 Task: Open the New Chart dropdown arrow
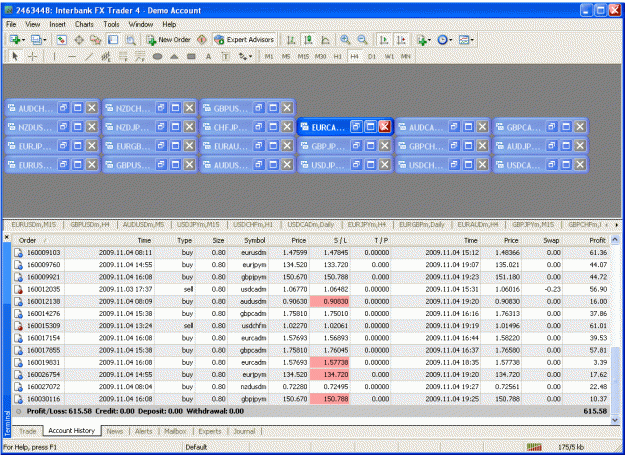[x=24, y=40]
